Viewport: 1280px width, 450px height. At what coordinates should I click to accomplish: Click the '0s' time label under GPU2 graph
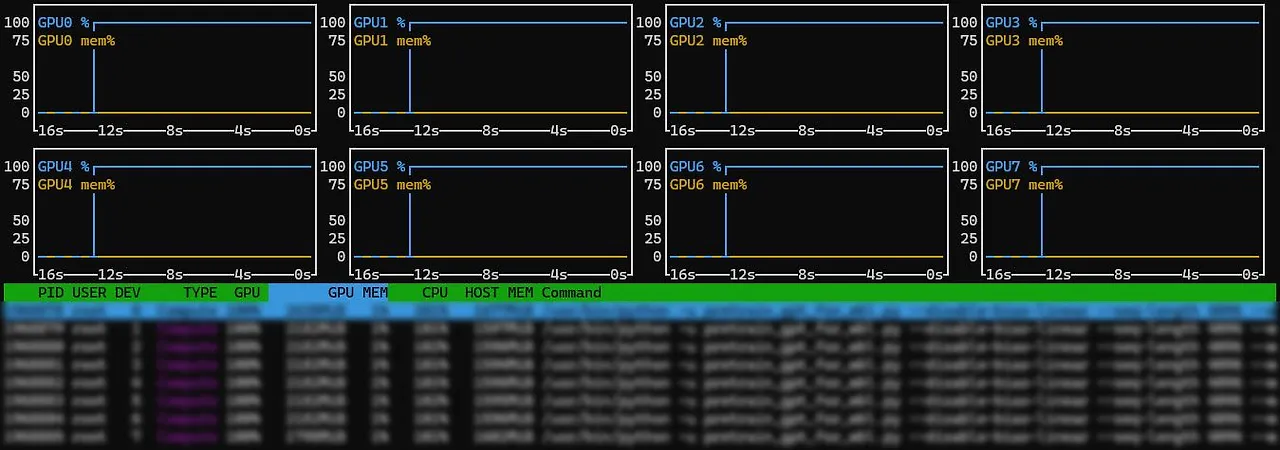[x=934, y=131]
